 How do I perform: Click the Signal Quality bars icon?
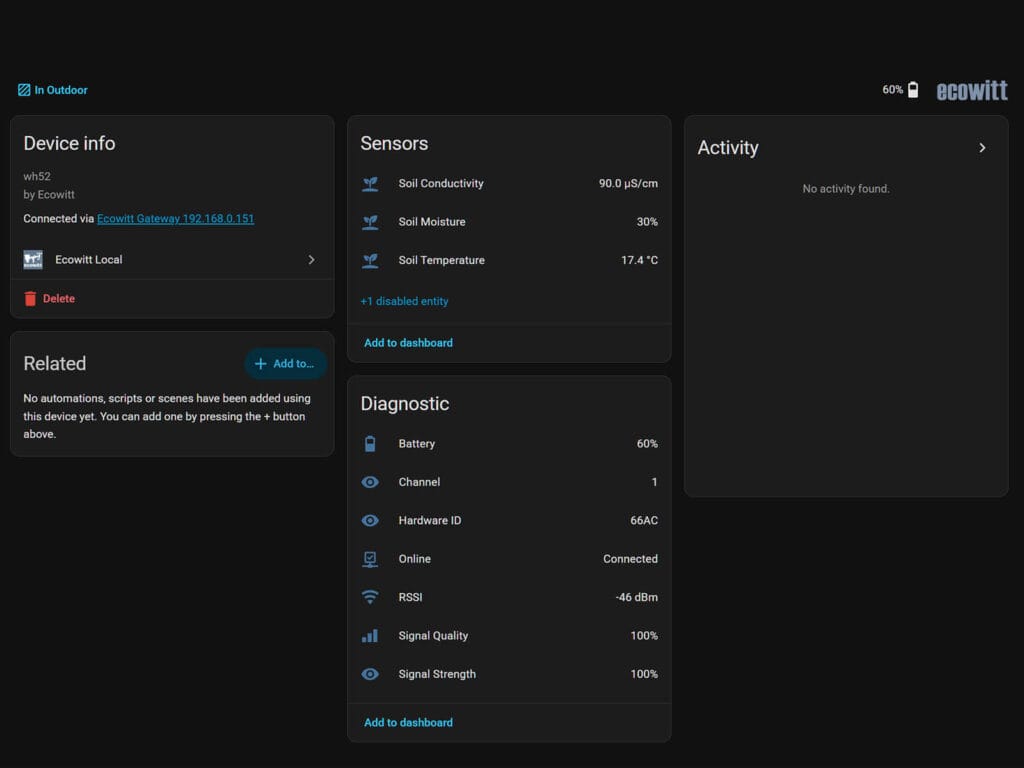pyautogui.click(x=370, y=635)
